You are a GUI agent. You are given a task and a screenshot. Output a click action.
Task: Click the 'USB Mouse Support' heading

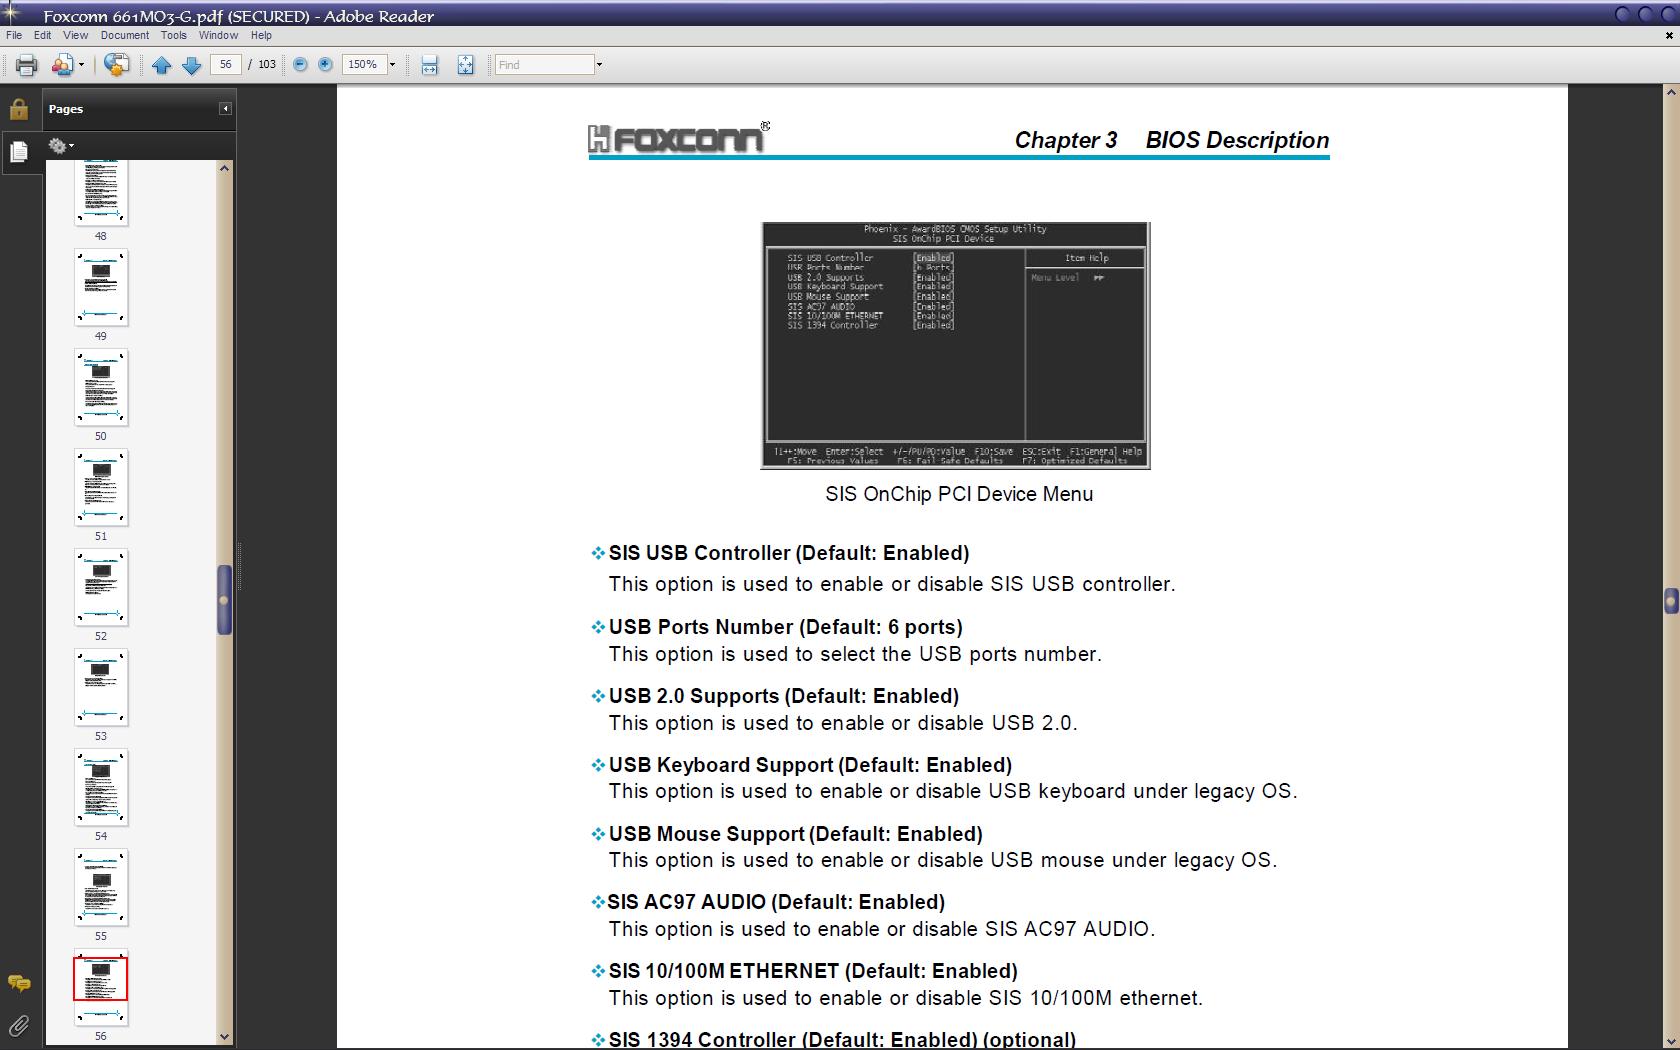[796, 834]
